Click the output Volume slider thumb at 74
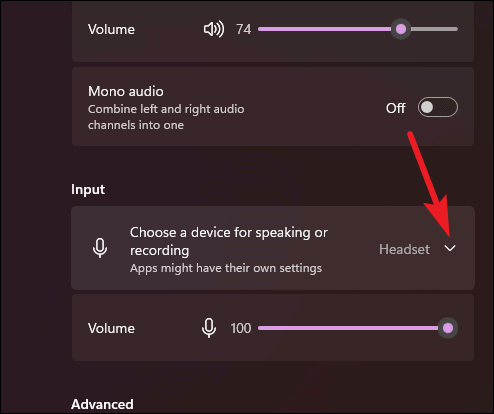Screen dimensions: 494x414 (401, 29)
